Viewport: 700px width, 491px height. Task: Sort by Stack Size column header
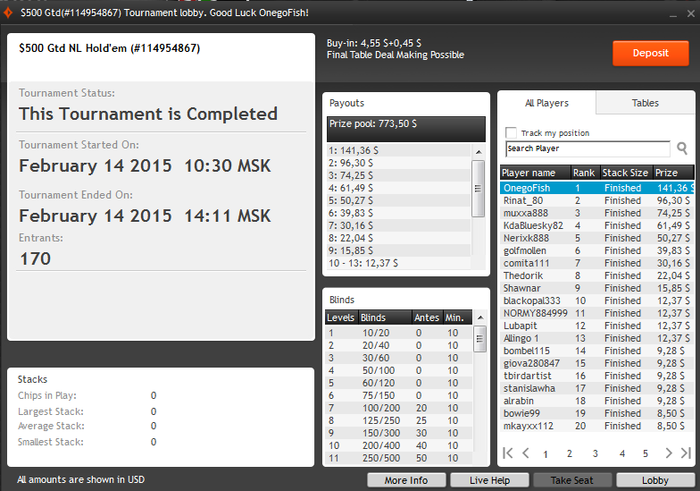[626, 173]
